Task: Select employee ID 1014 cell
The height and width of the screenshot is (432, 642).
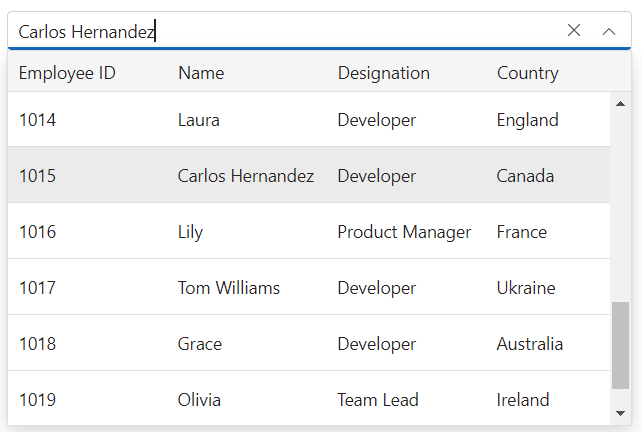Action: coord(37,120)
